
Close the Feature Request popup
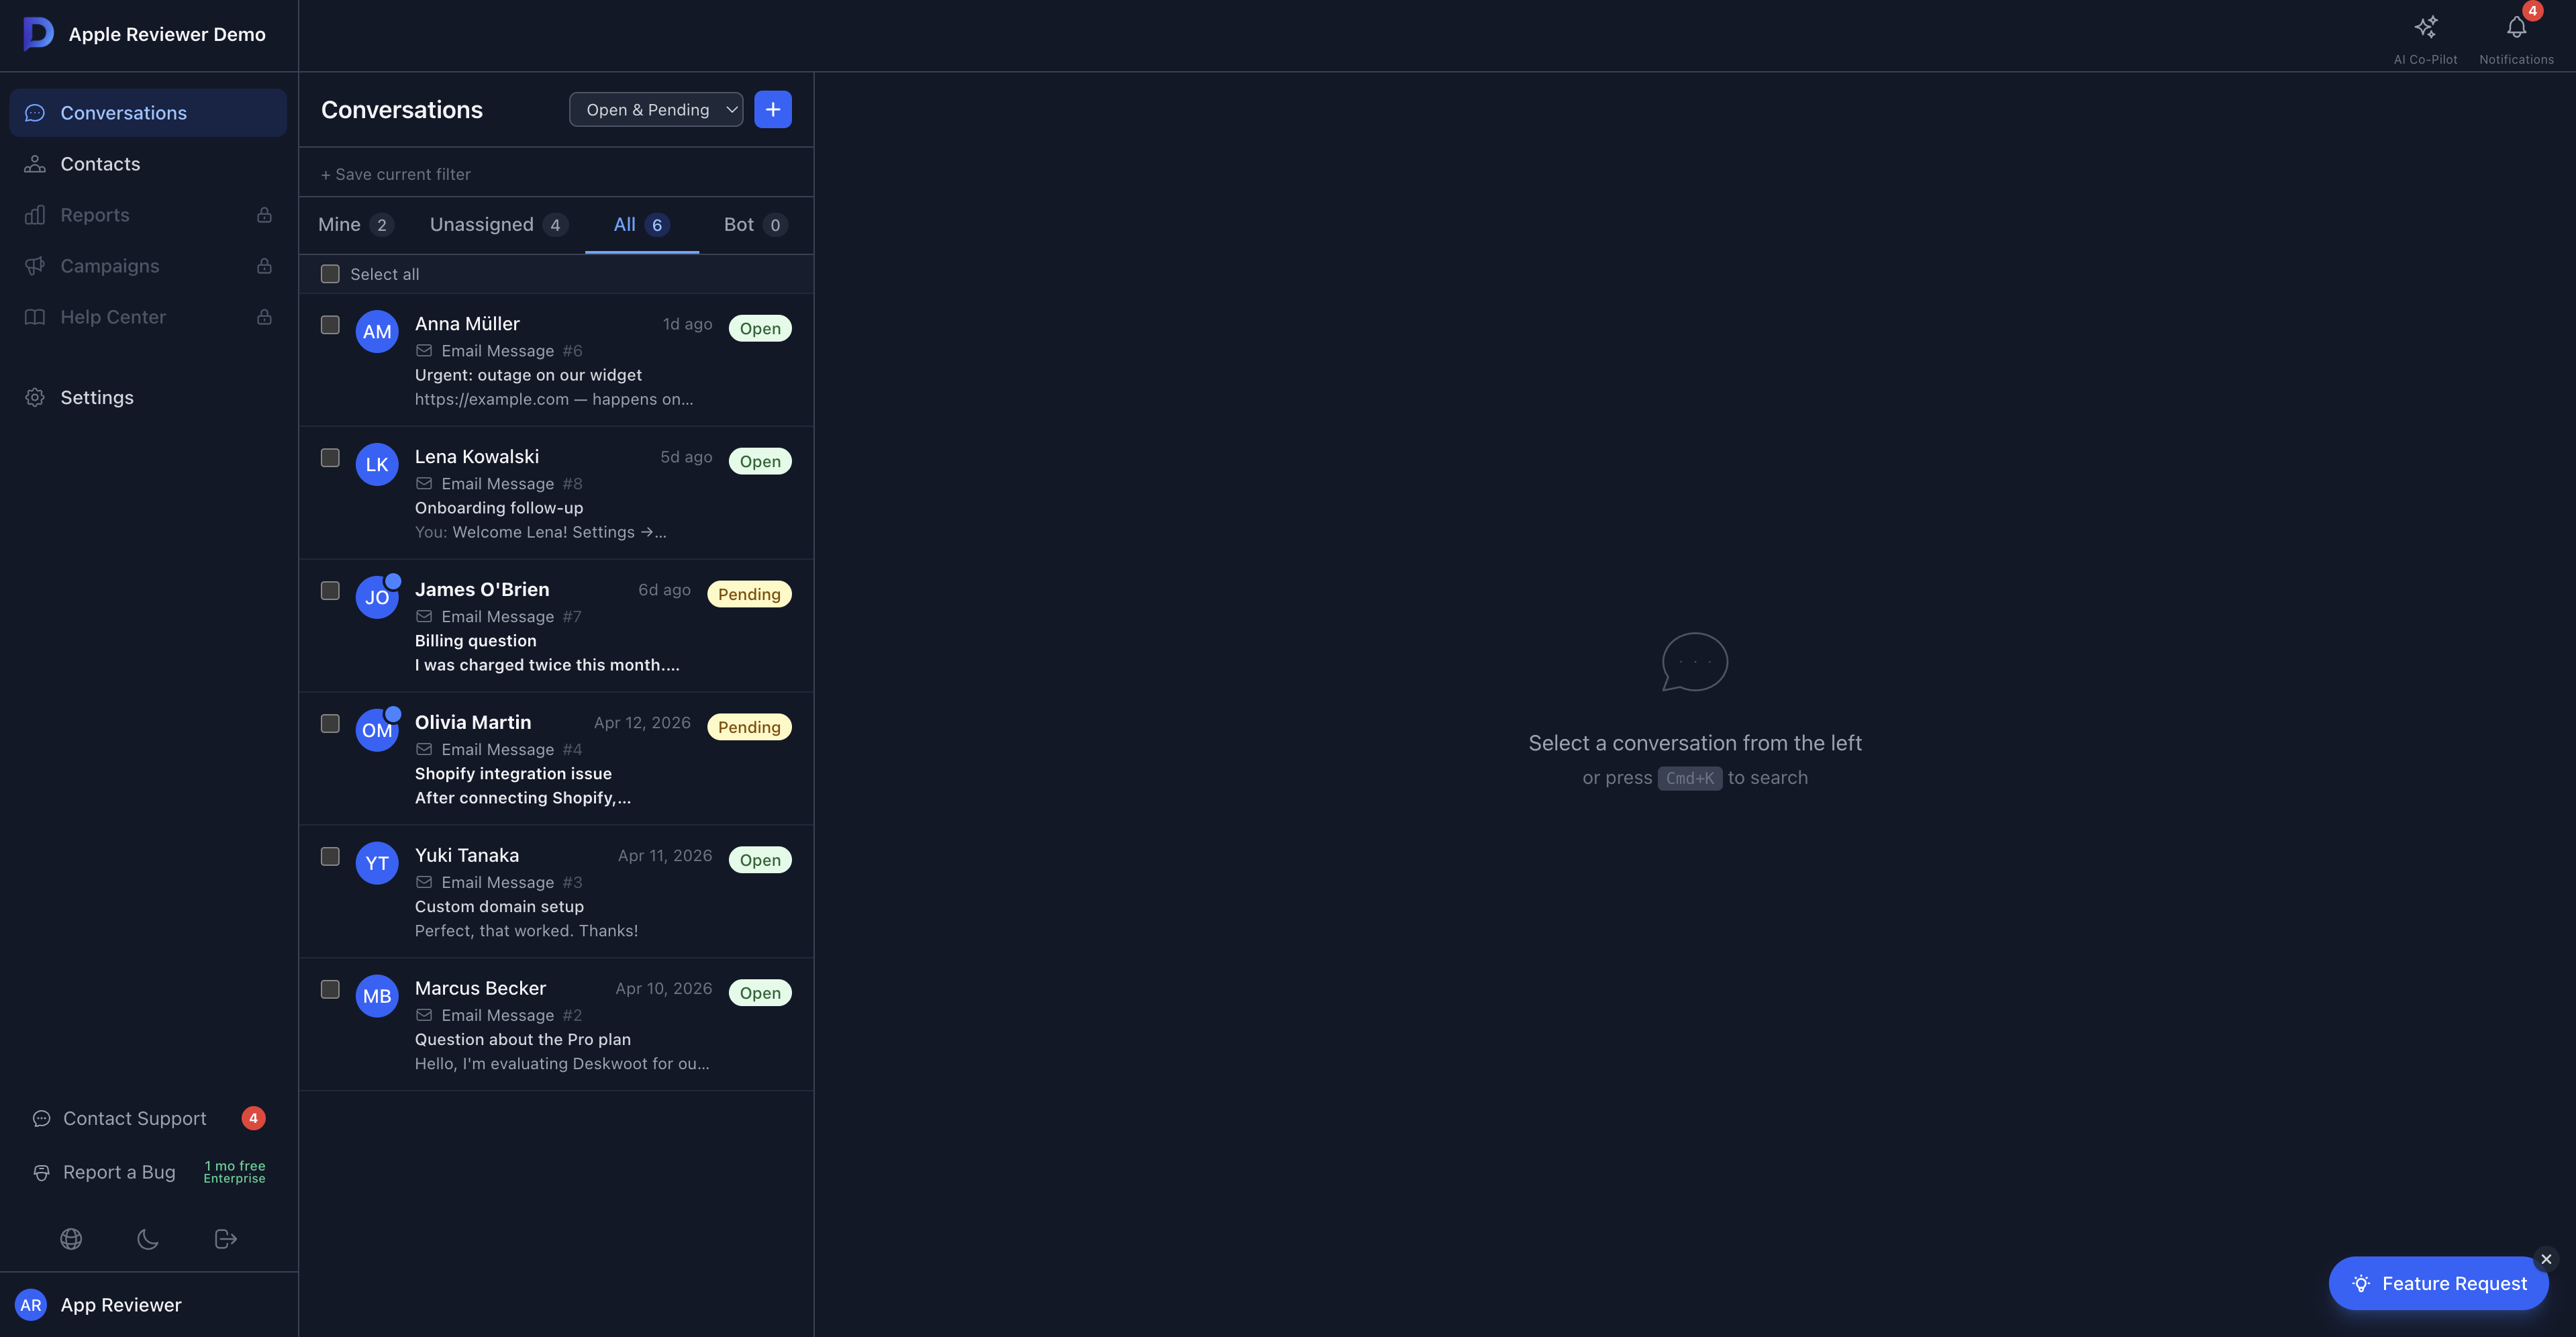coord(2546,1259)
